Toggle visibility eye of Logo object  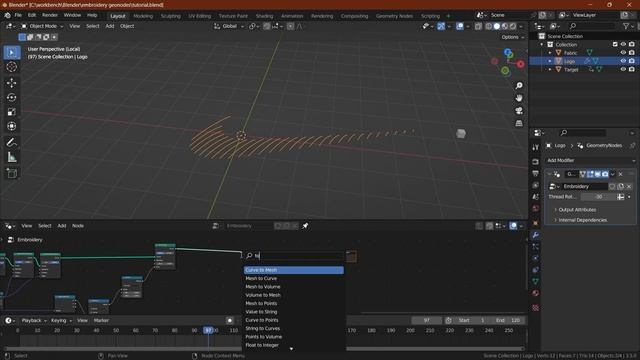tap(623, 61)
